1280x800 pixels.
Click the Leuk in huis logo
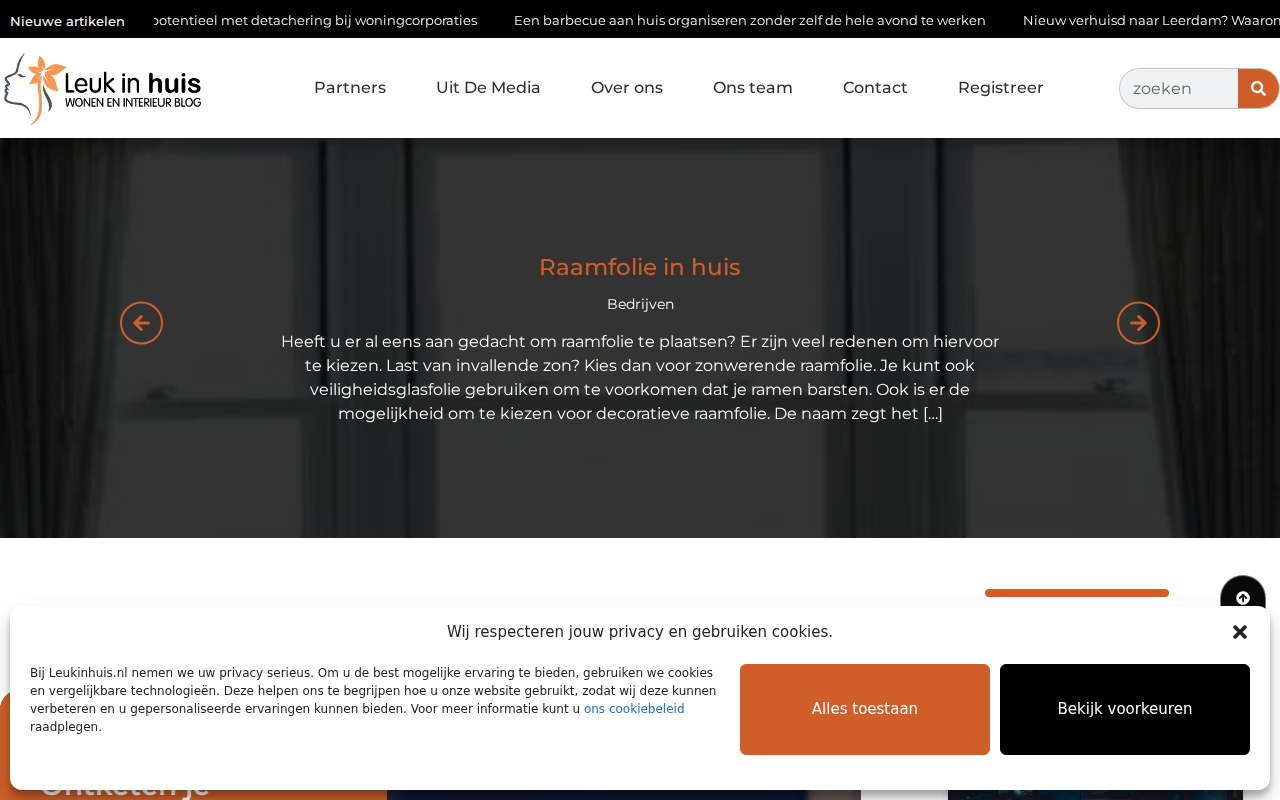tap(102, 89)
